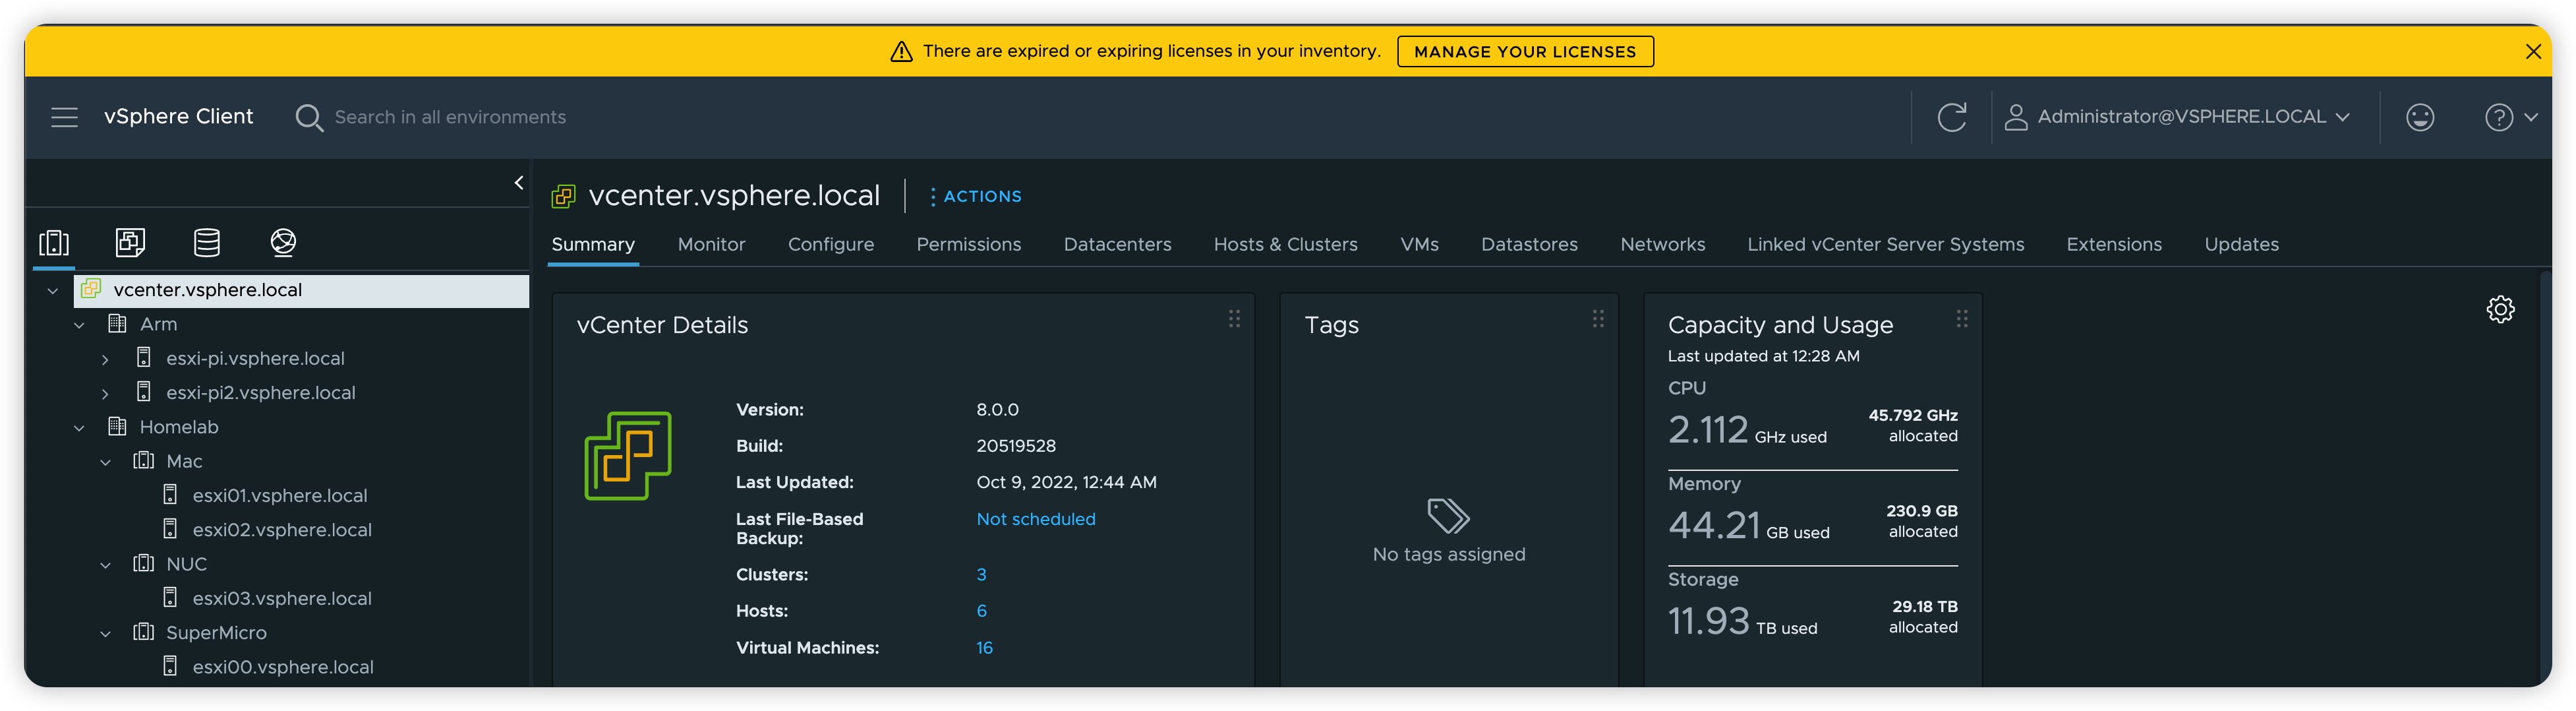Click the Homelab datacenter icon
This screenshot has width=2576, height=711.
tap(117, 426)
